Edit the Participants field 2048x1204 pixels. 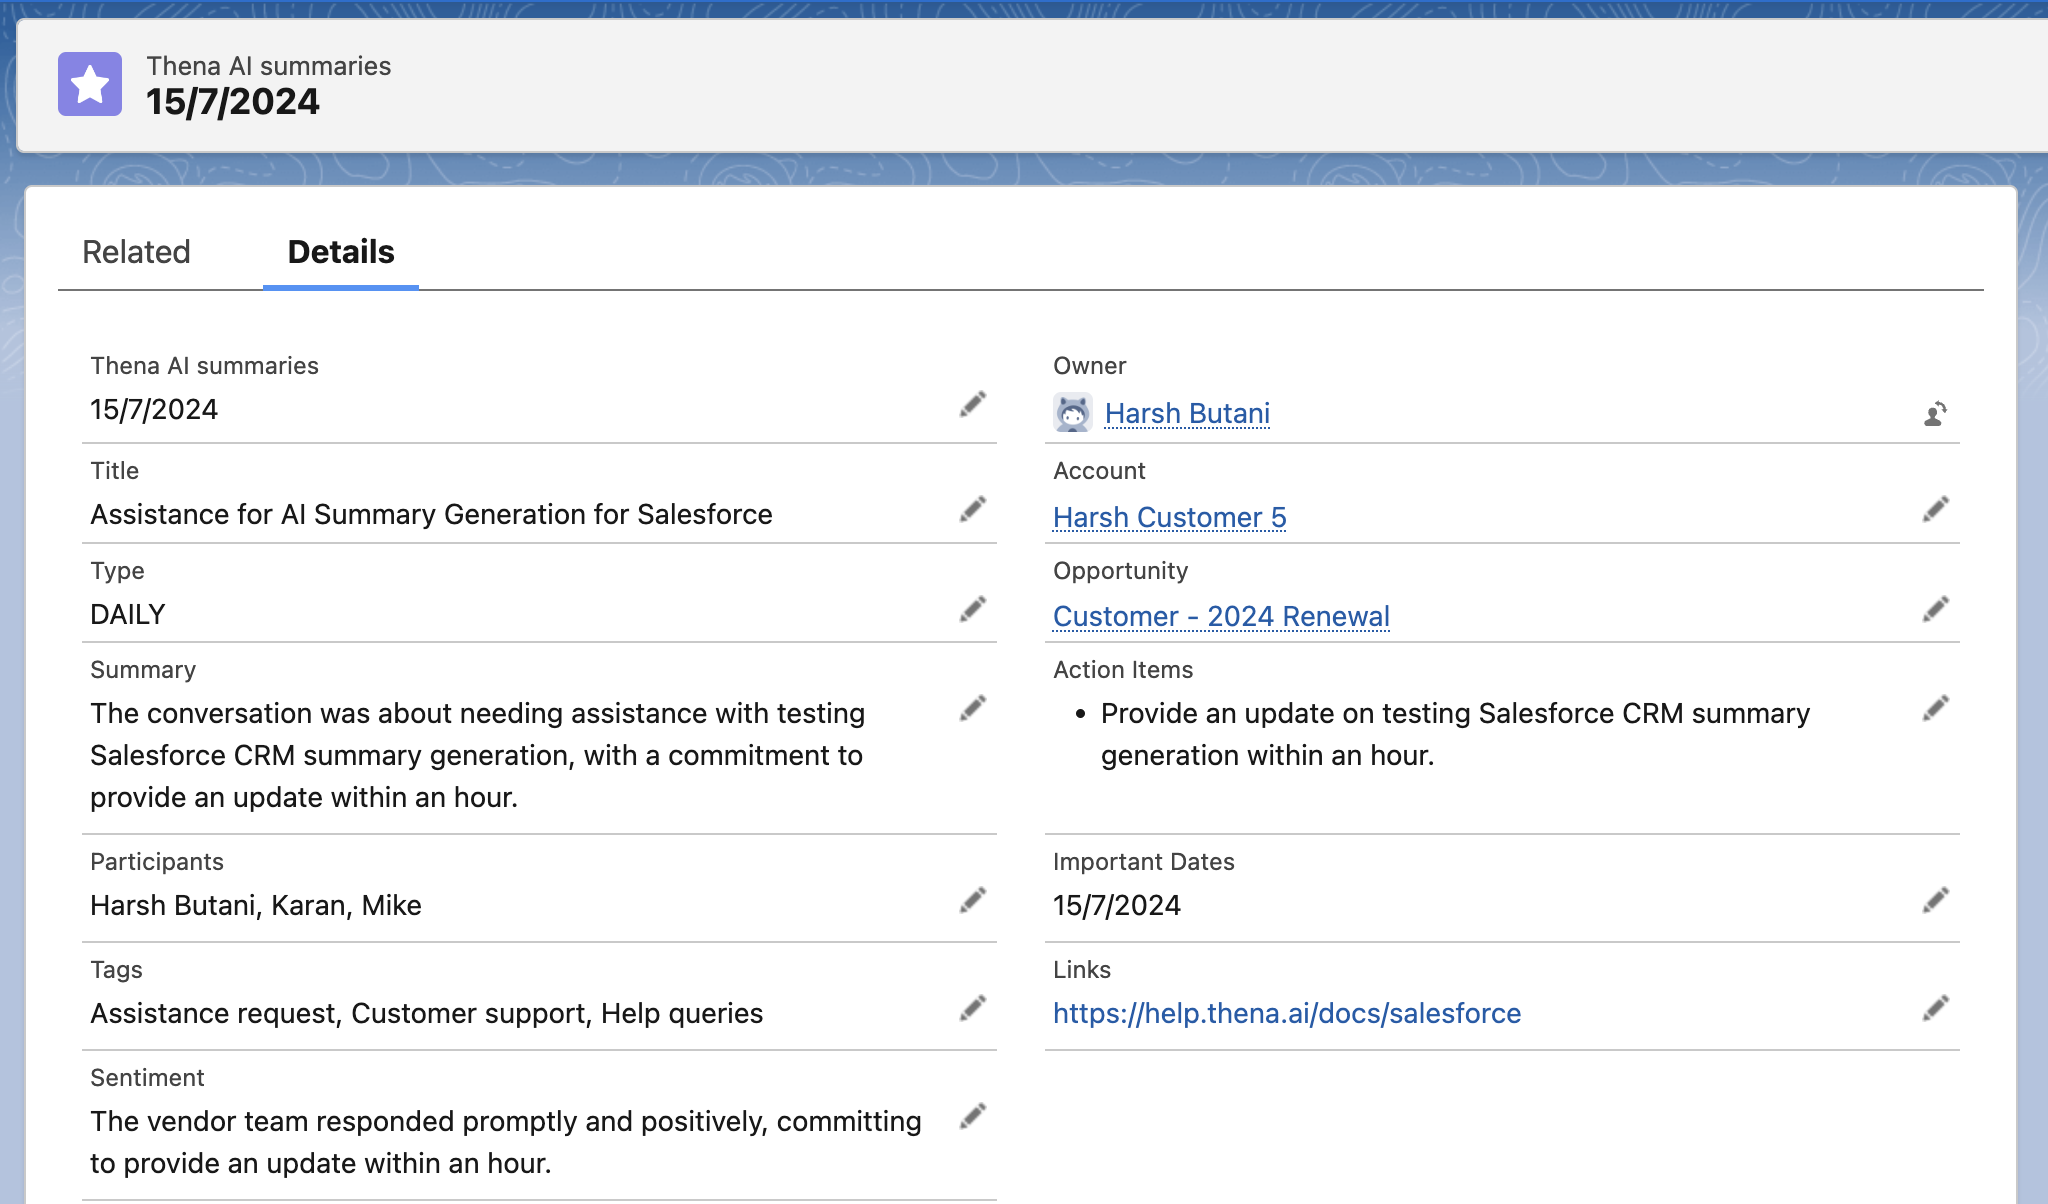(x=973, y=901)
